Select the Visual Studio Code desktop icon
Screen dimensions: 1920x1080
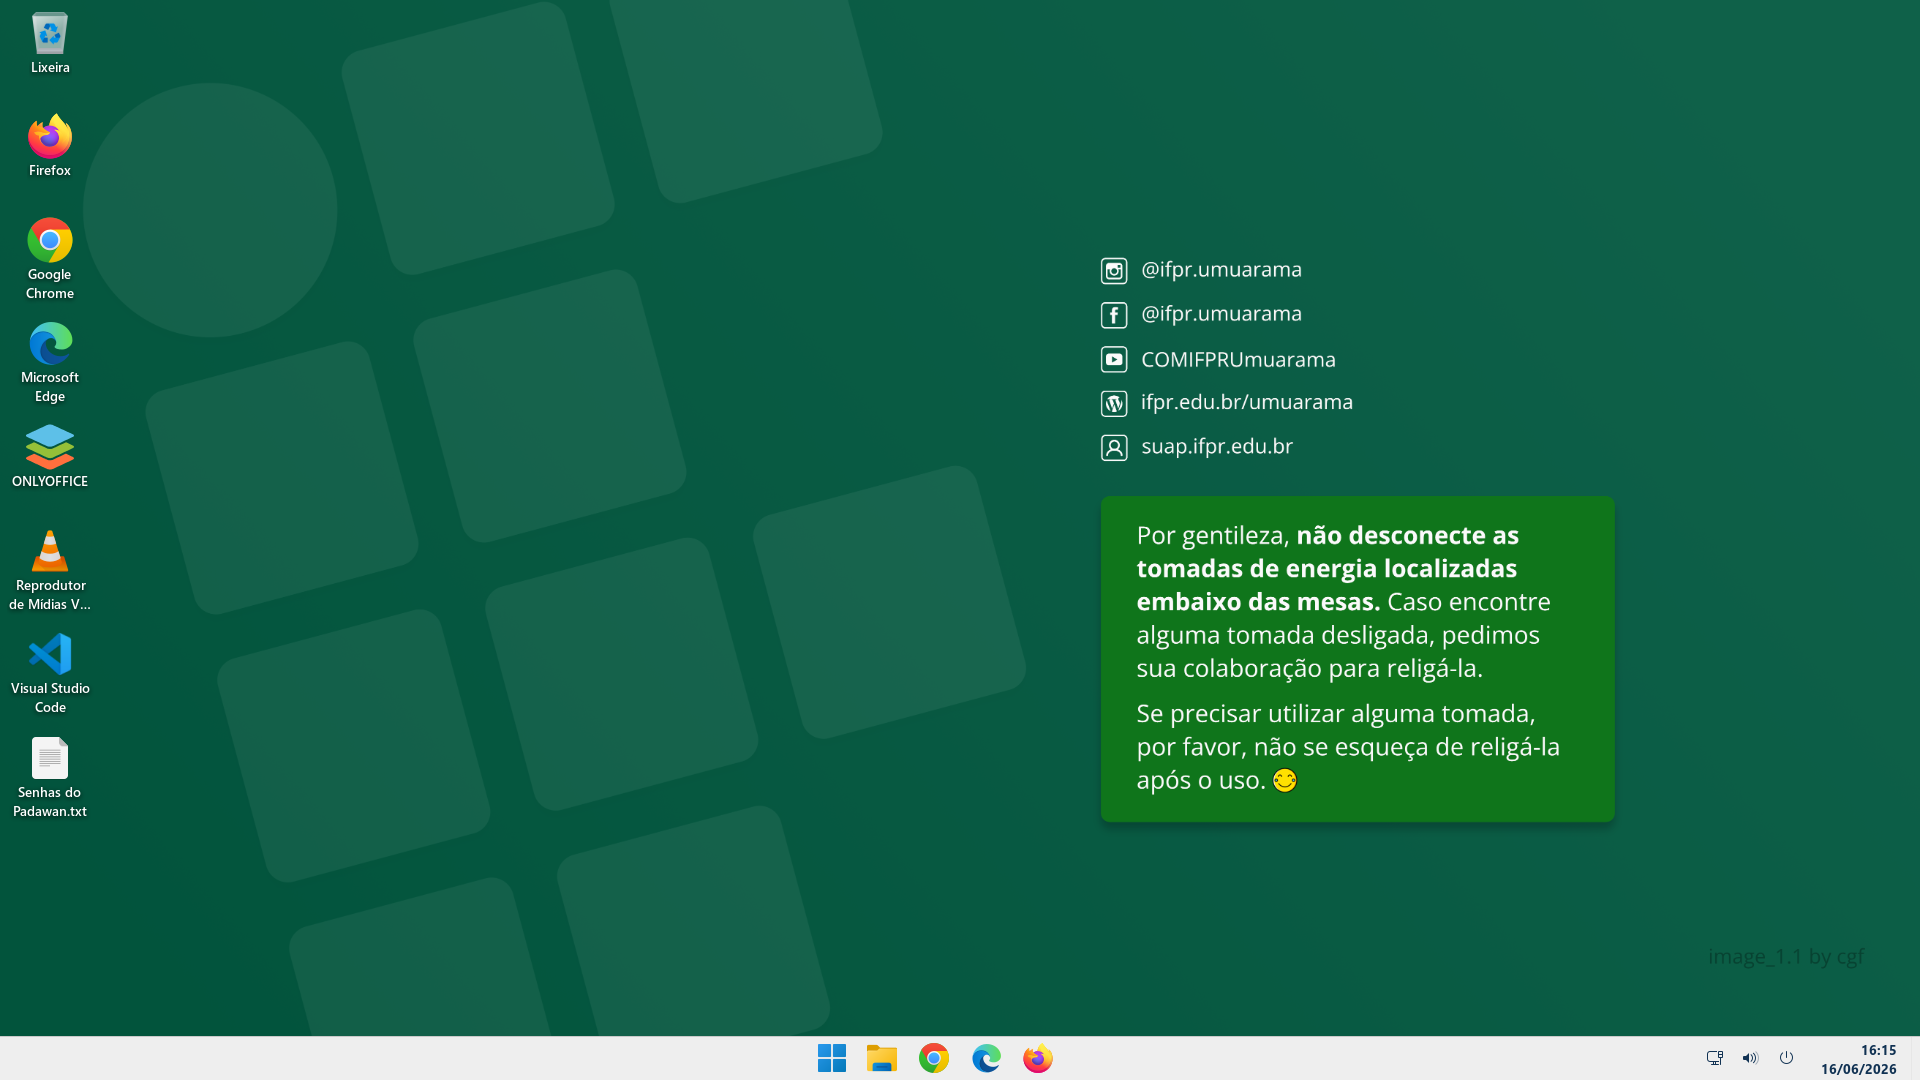(x=50, y=673)
